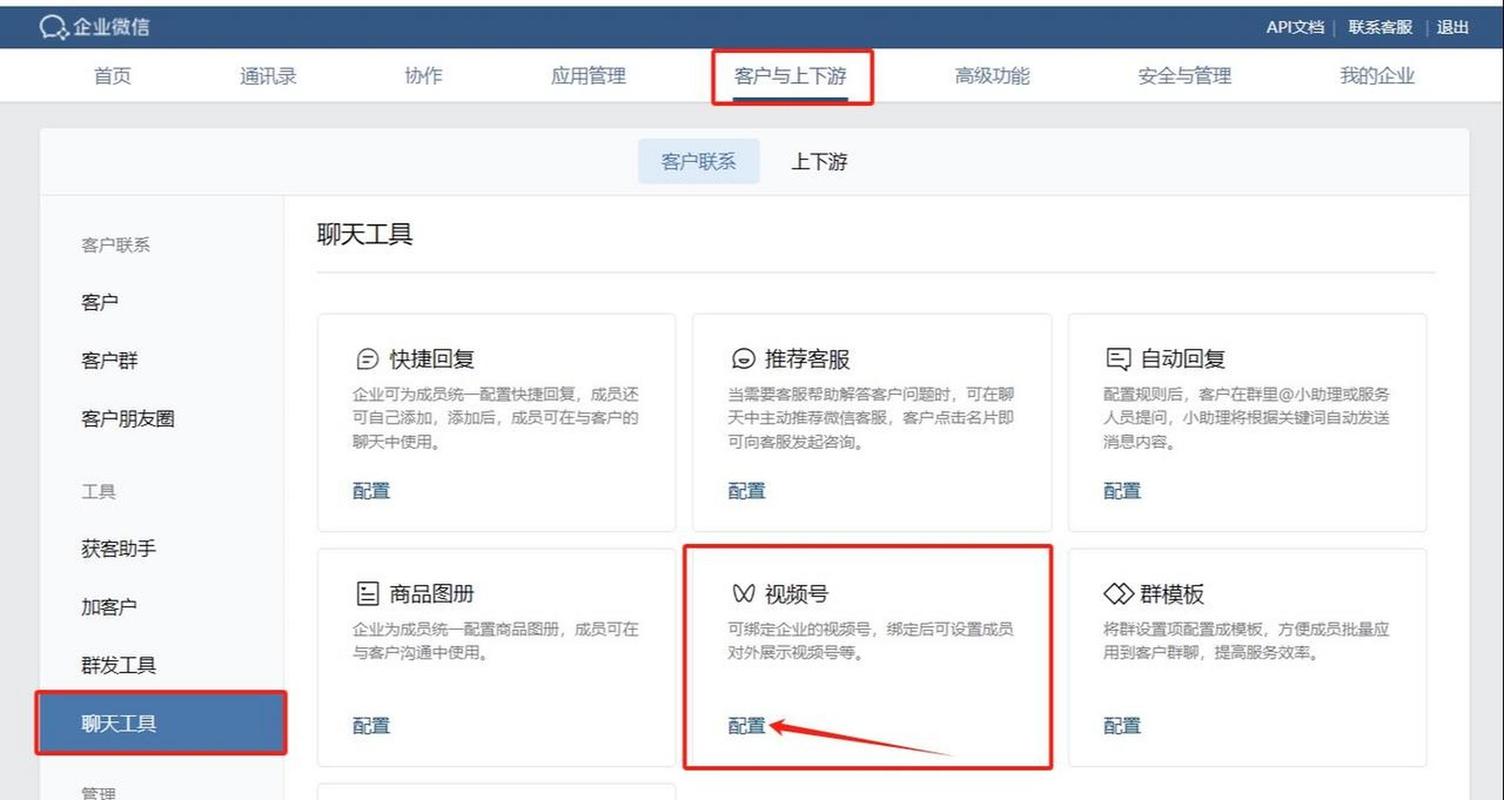Click the 工具 sidebar section label

pyautogui.click(x=98, y=491)
